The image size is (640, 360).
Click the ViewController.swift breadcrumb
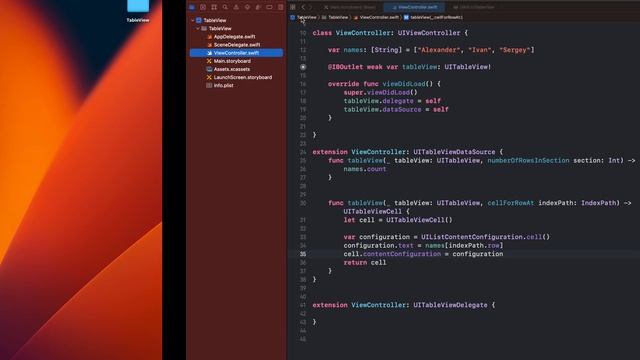coord(376,17)
